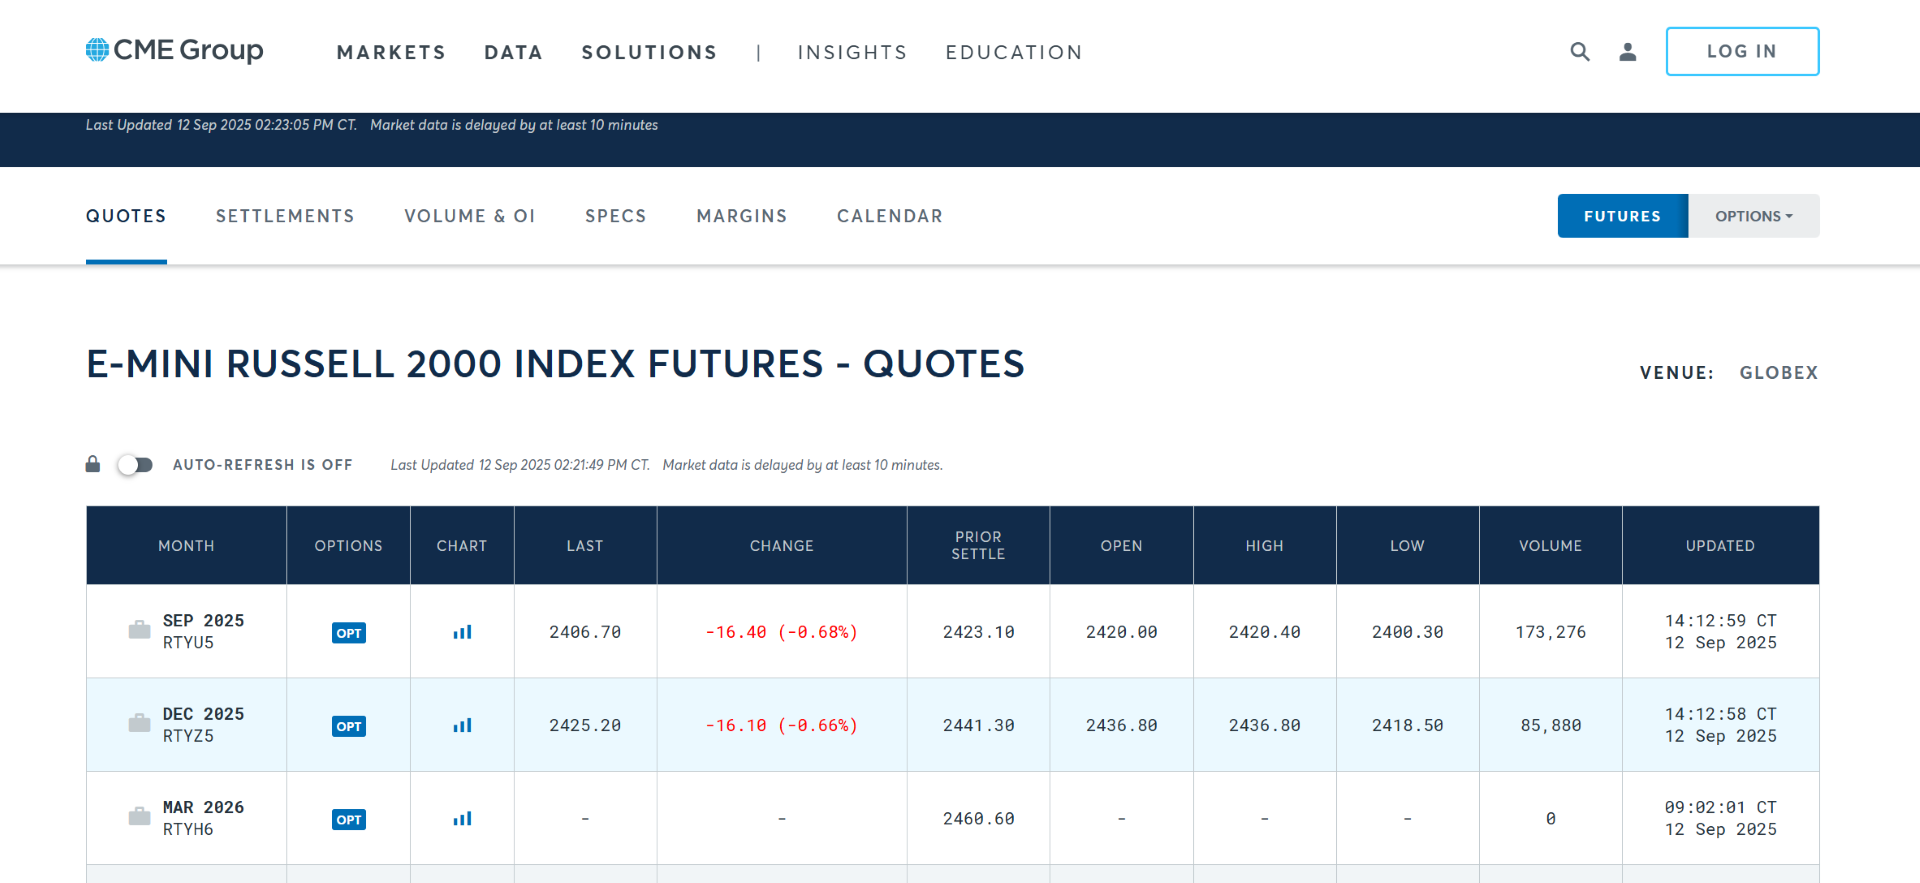1920x883 pixels.
Task: Expand the Solutions navigation menu
Action: pos(649,52)
